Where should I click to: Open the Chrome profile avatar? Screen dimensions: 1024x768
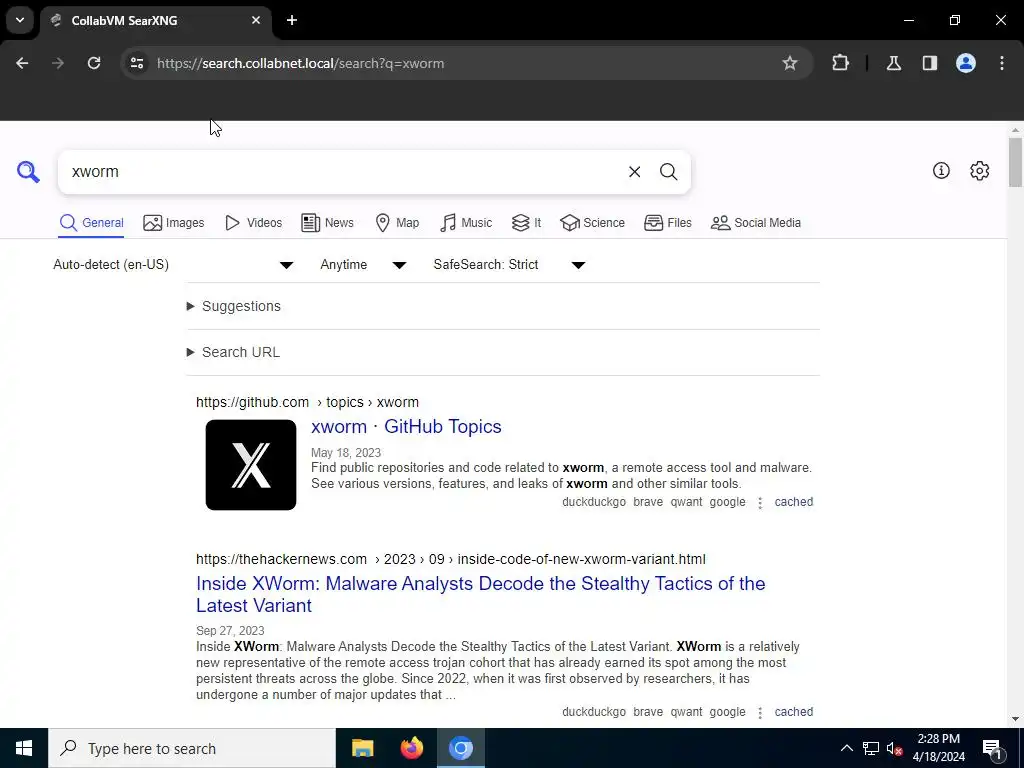coord(966,63)
